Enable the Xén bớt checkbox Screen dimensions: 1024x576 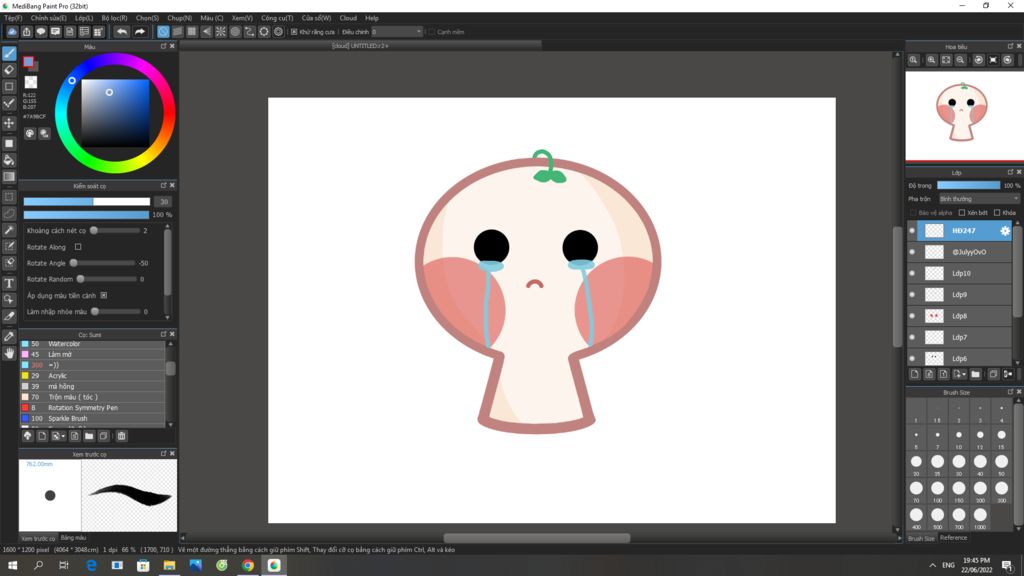[x=962, y=213]
